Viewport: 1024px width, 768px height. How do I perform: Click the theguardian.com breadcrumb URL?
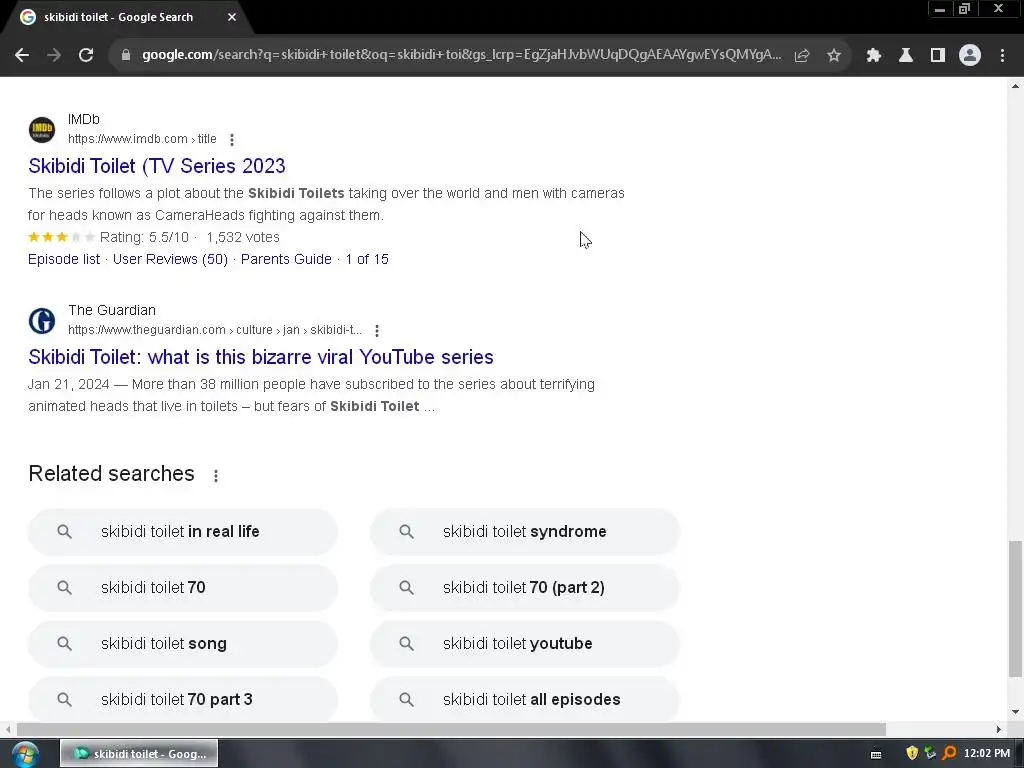214,330
